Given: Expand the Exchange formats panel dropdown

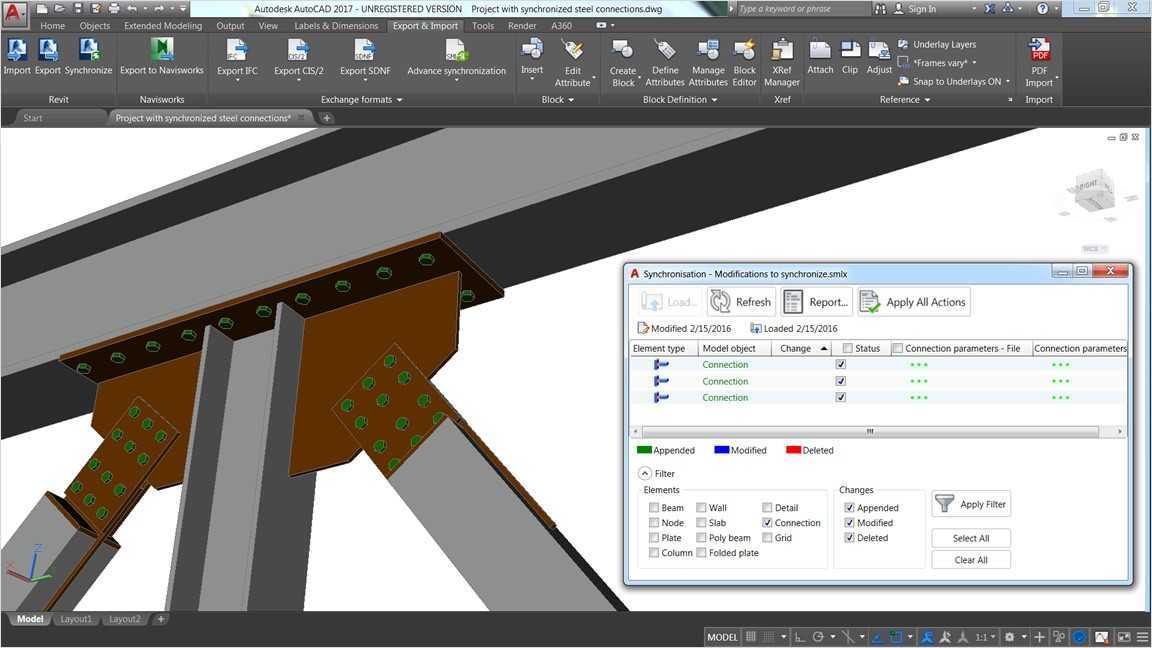Looking at the screenshot, I should tap(400, 100).
